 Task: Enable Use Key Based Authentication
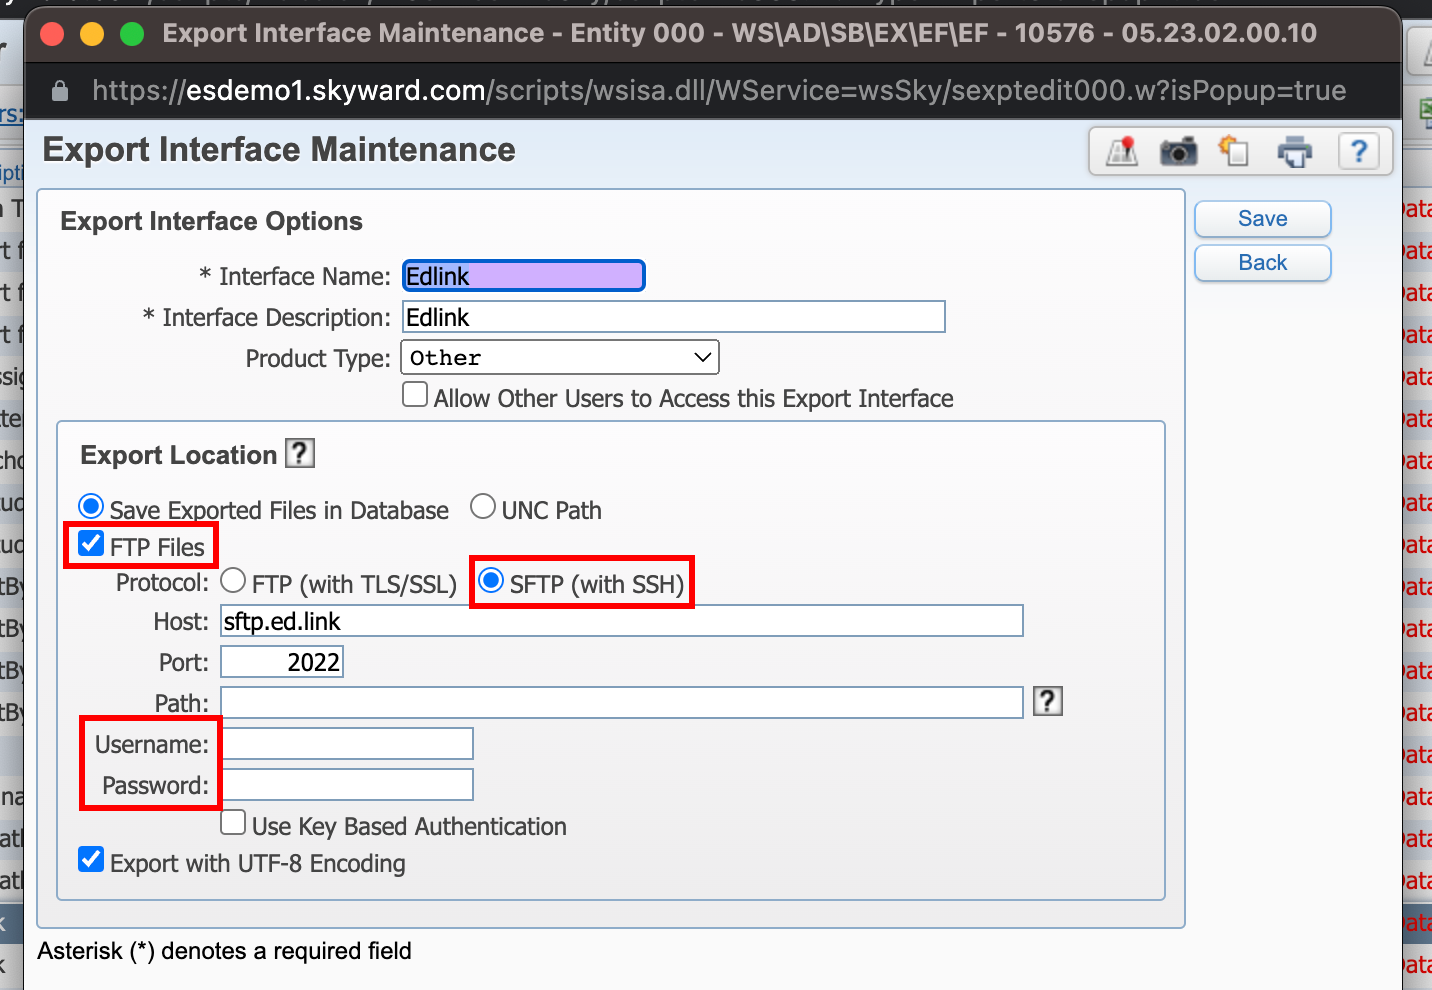pos(233,822)
